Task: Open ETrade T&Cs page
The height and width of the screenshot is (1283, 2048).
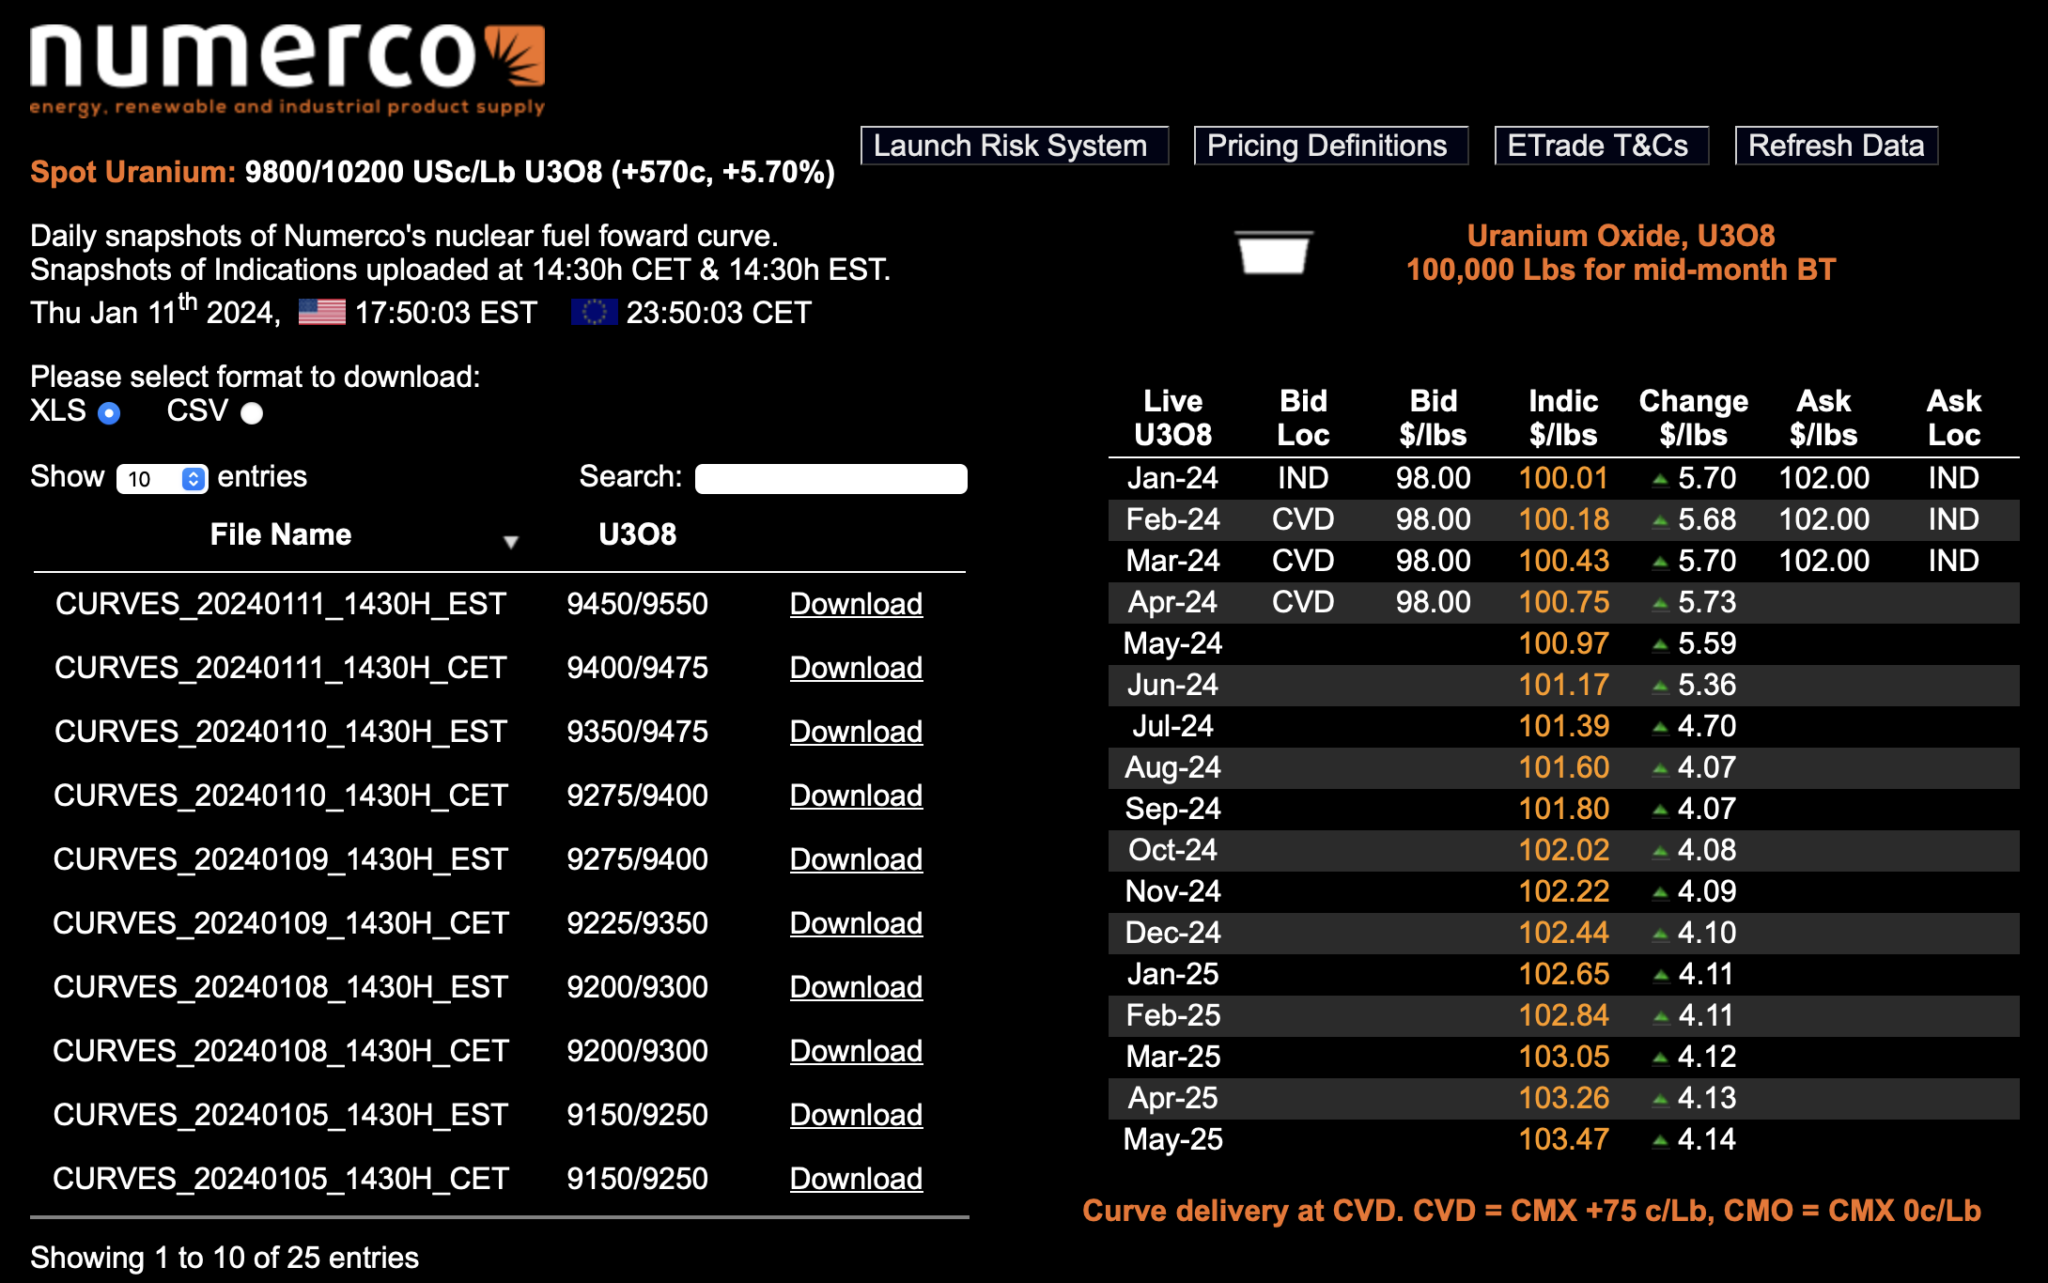Action: (1600, 146)
